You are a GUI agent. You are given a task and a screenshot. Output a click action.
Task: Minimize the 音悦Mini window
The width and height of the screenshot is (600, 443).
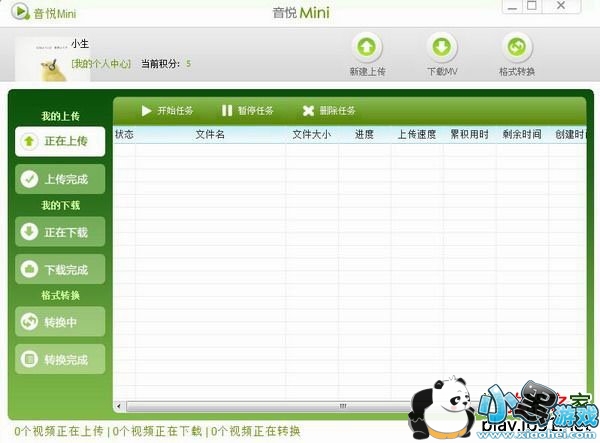pyautogui.click(x=512, y=6)
